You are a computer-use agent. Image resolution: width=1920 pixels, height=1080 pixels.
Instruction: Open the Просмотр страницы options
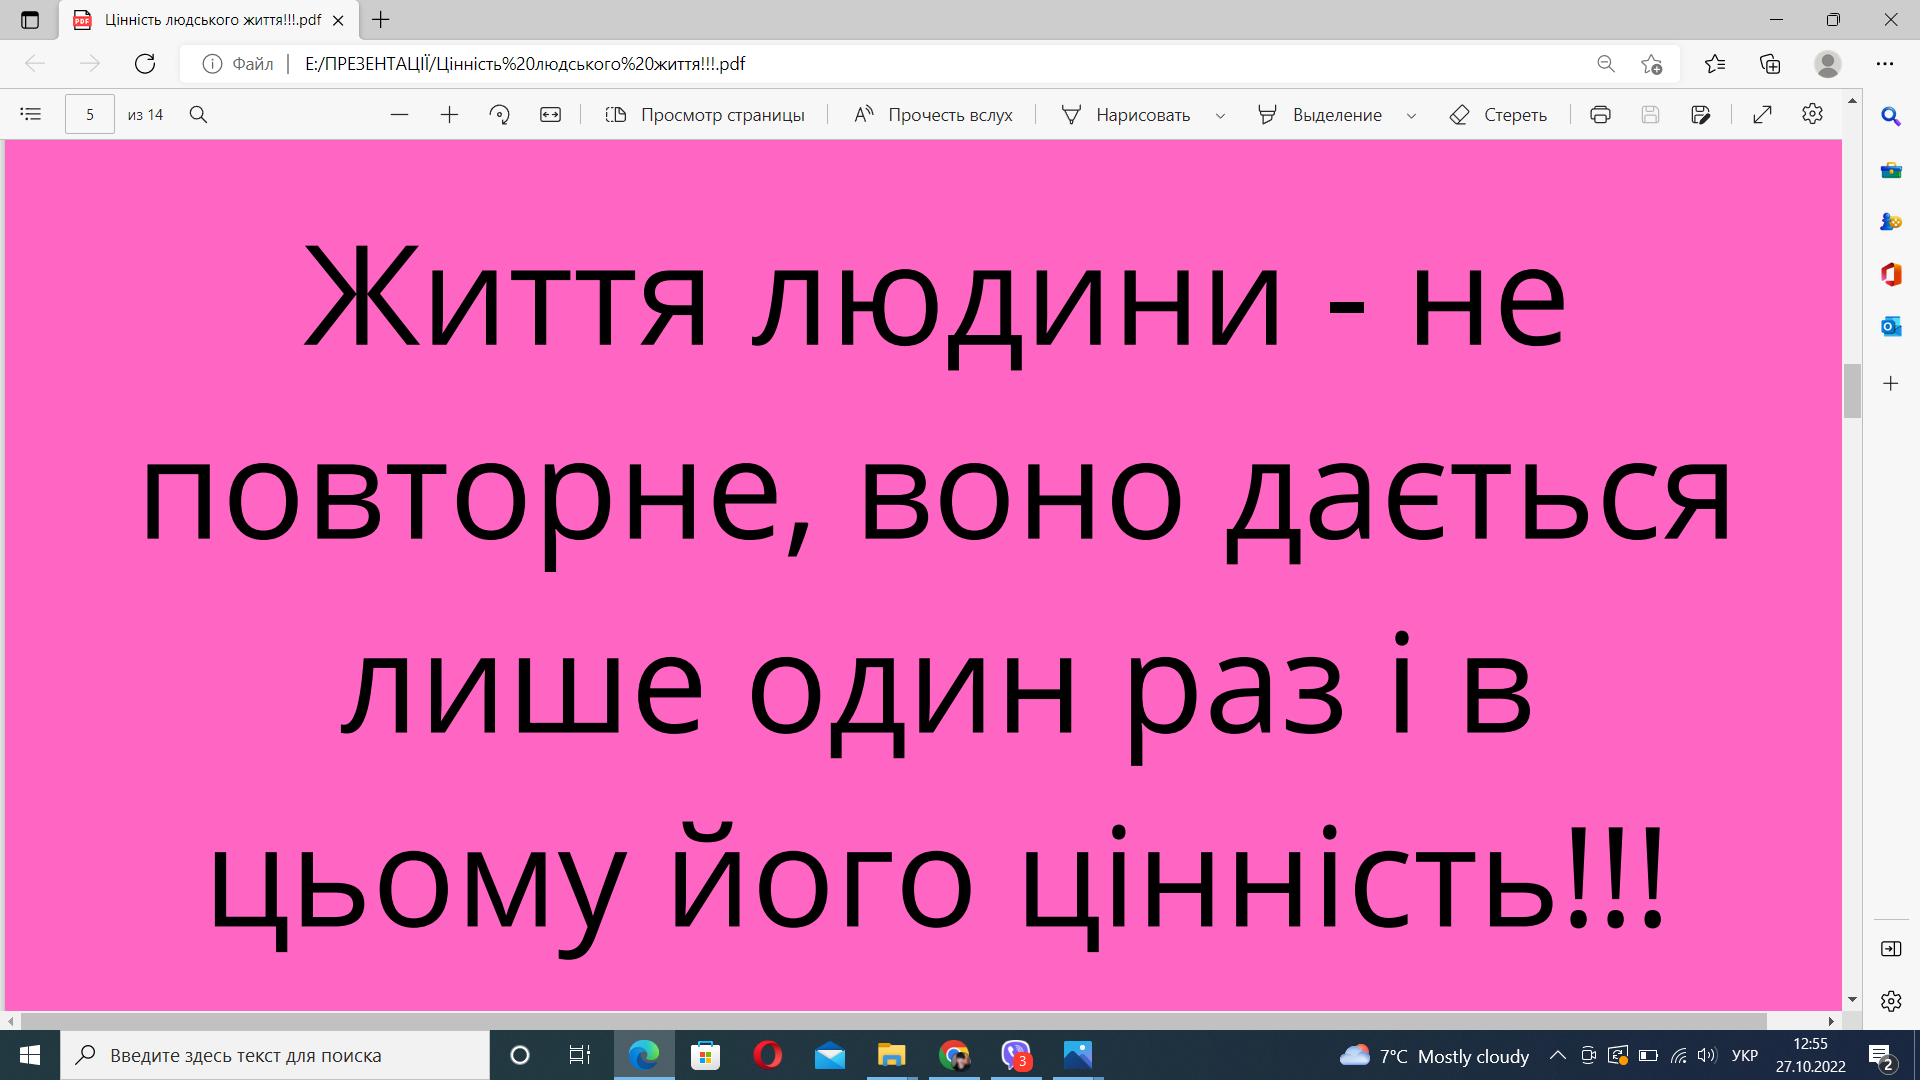(705, 115)
